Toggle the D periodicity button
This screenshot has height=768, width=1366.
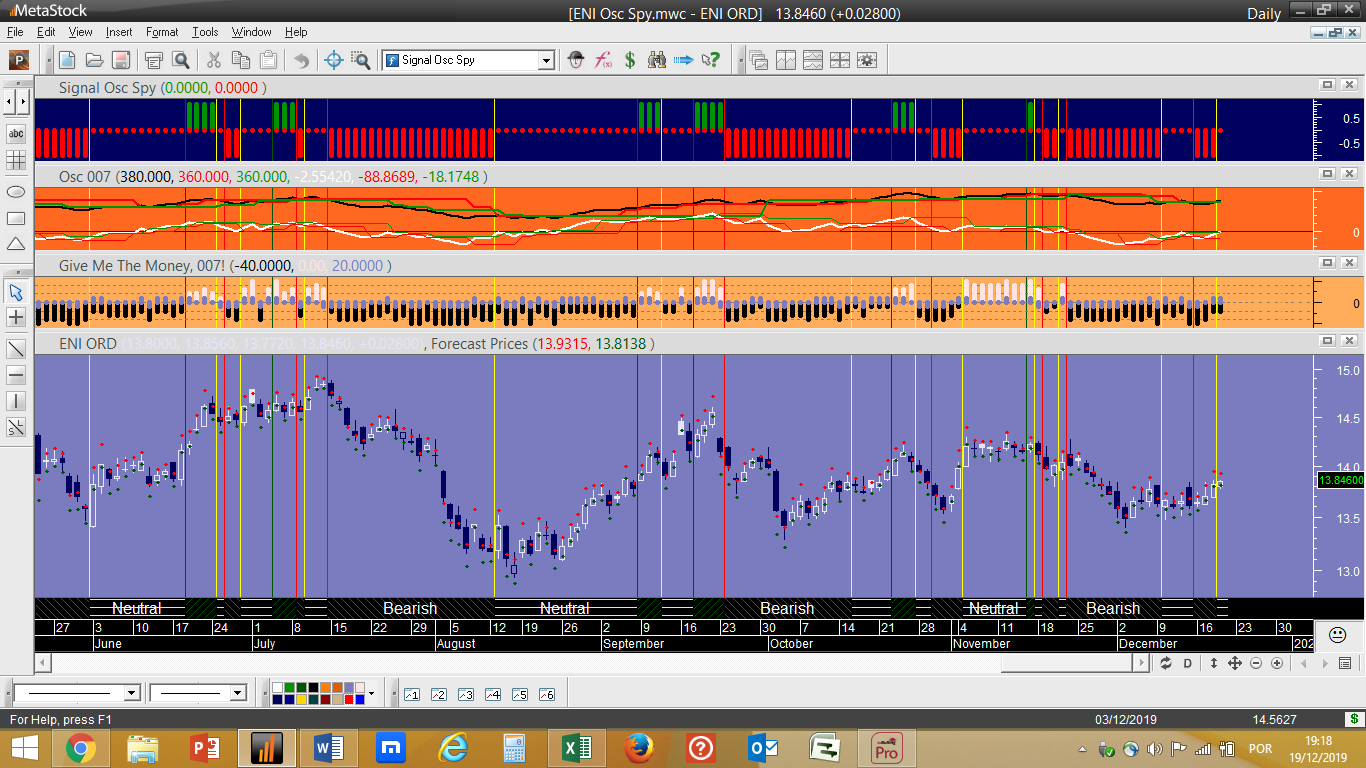1188,663
